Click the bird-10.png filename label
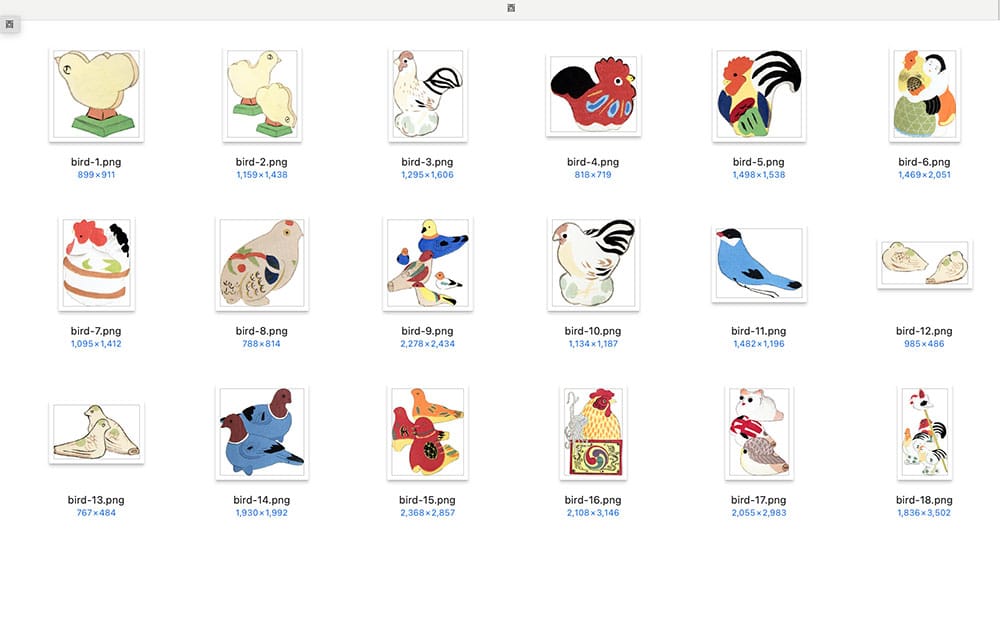This screenshot has height=620, width=1000. [x=593, y=331]
